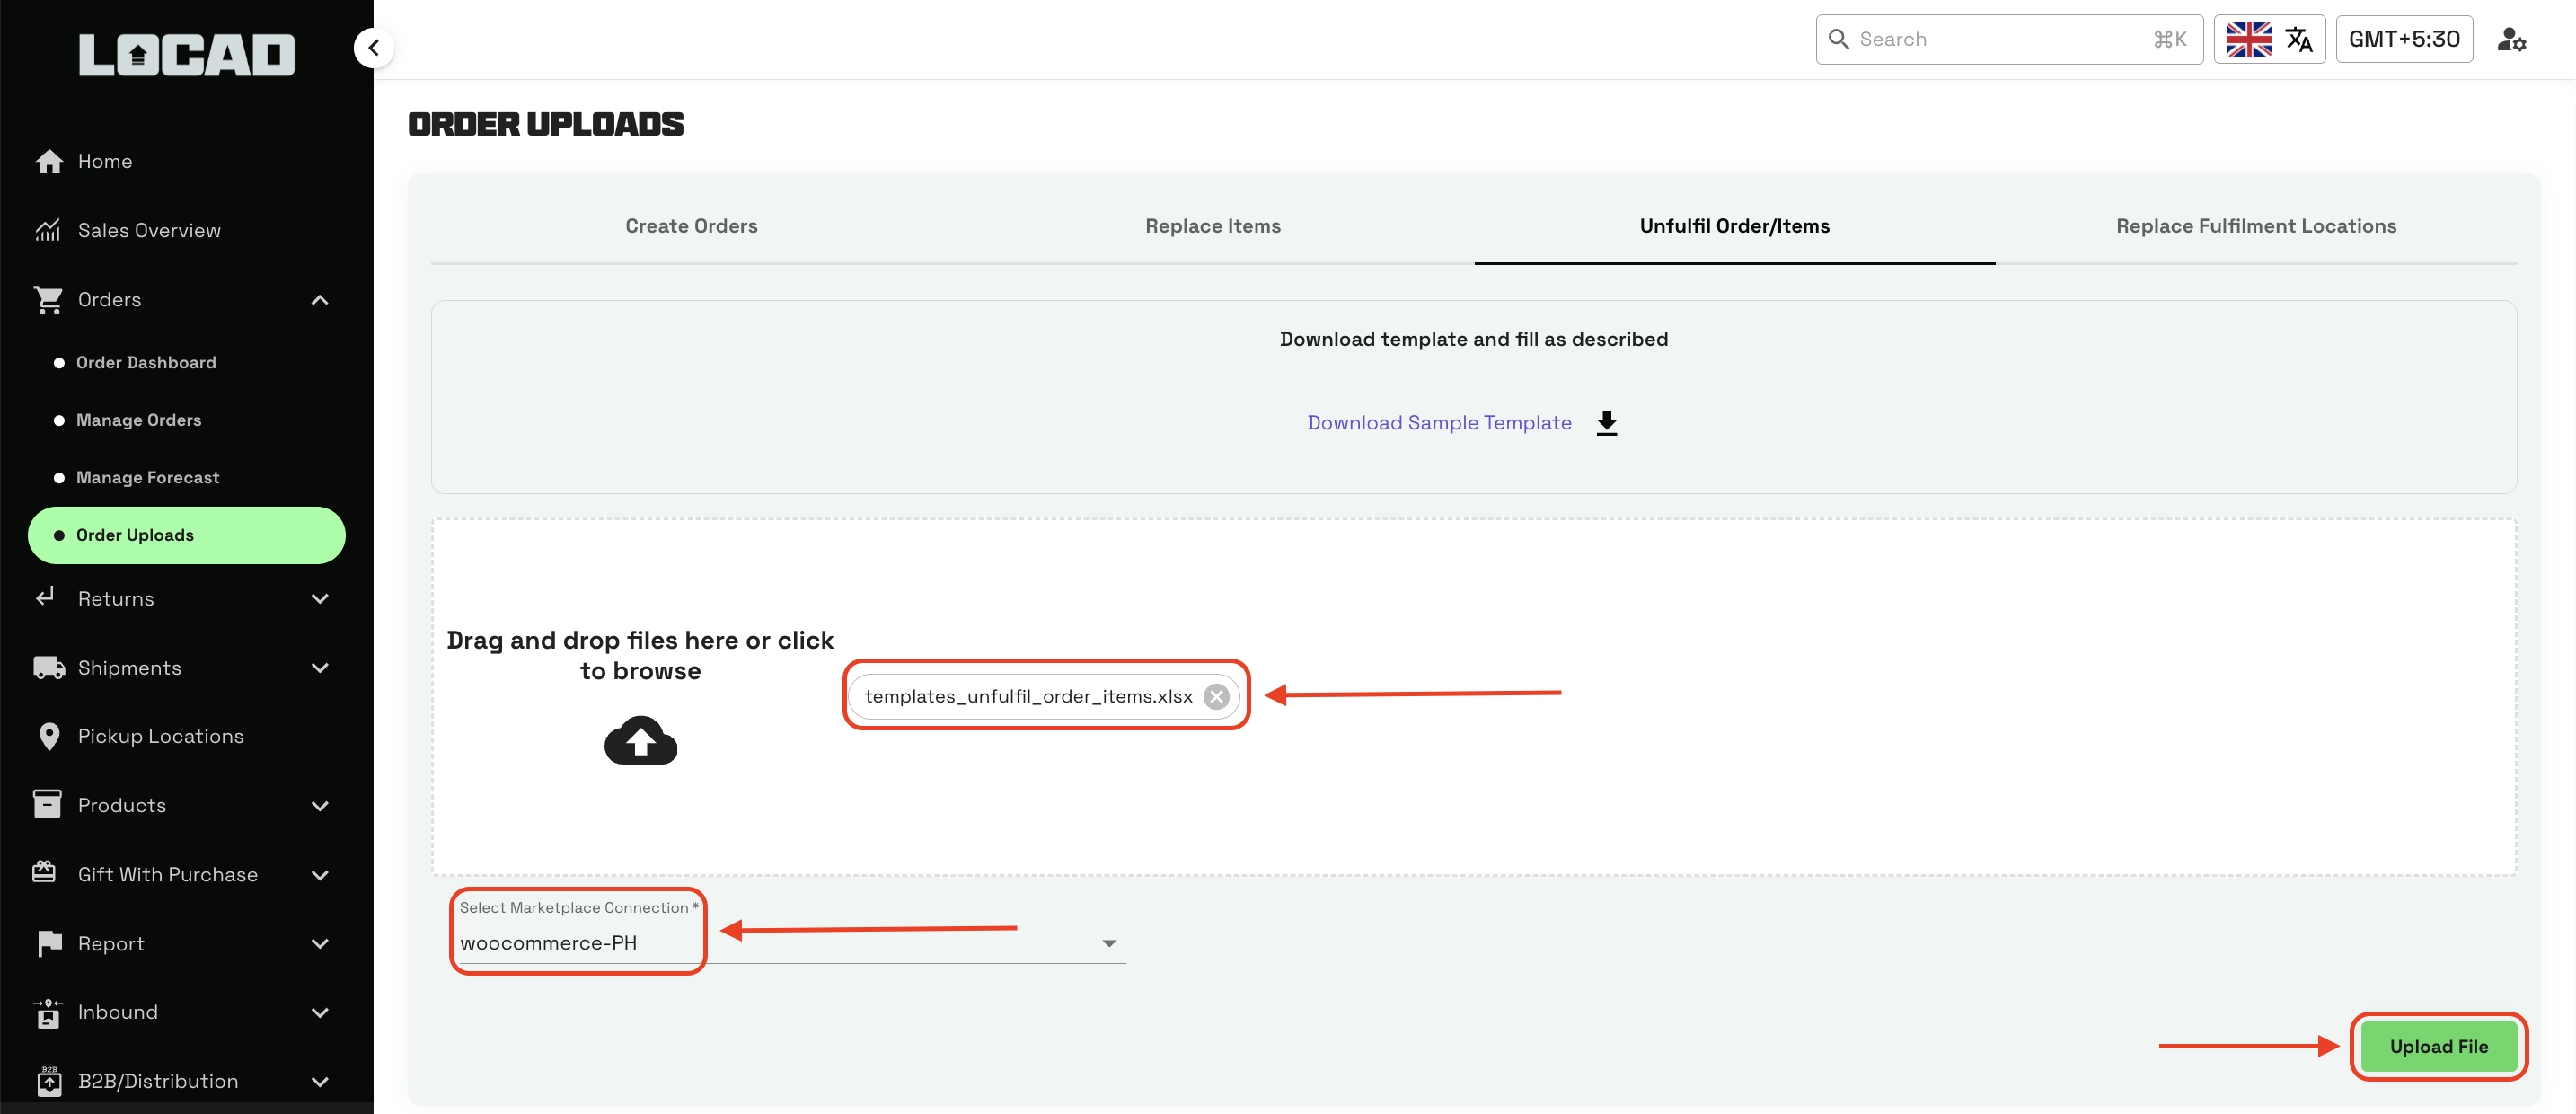
Task: Open the language flag translate selector
Action: pos(2268,40)
